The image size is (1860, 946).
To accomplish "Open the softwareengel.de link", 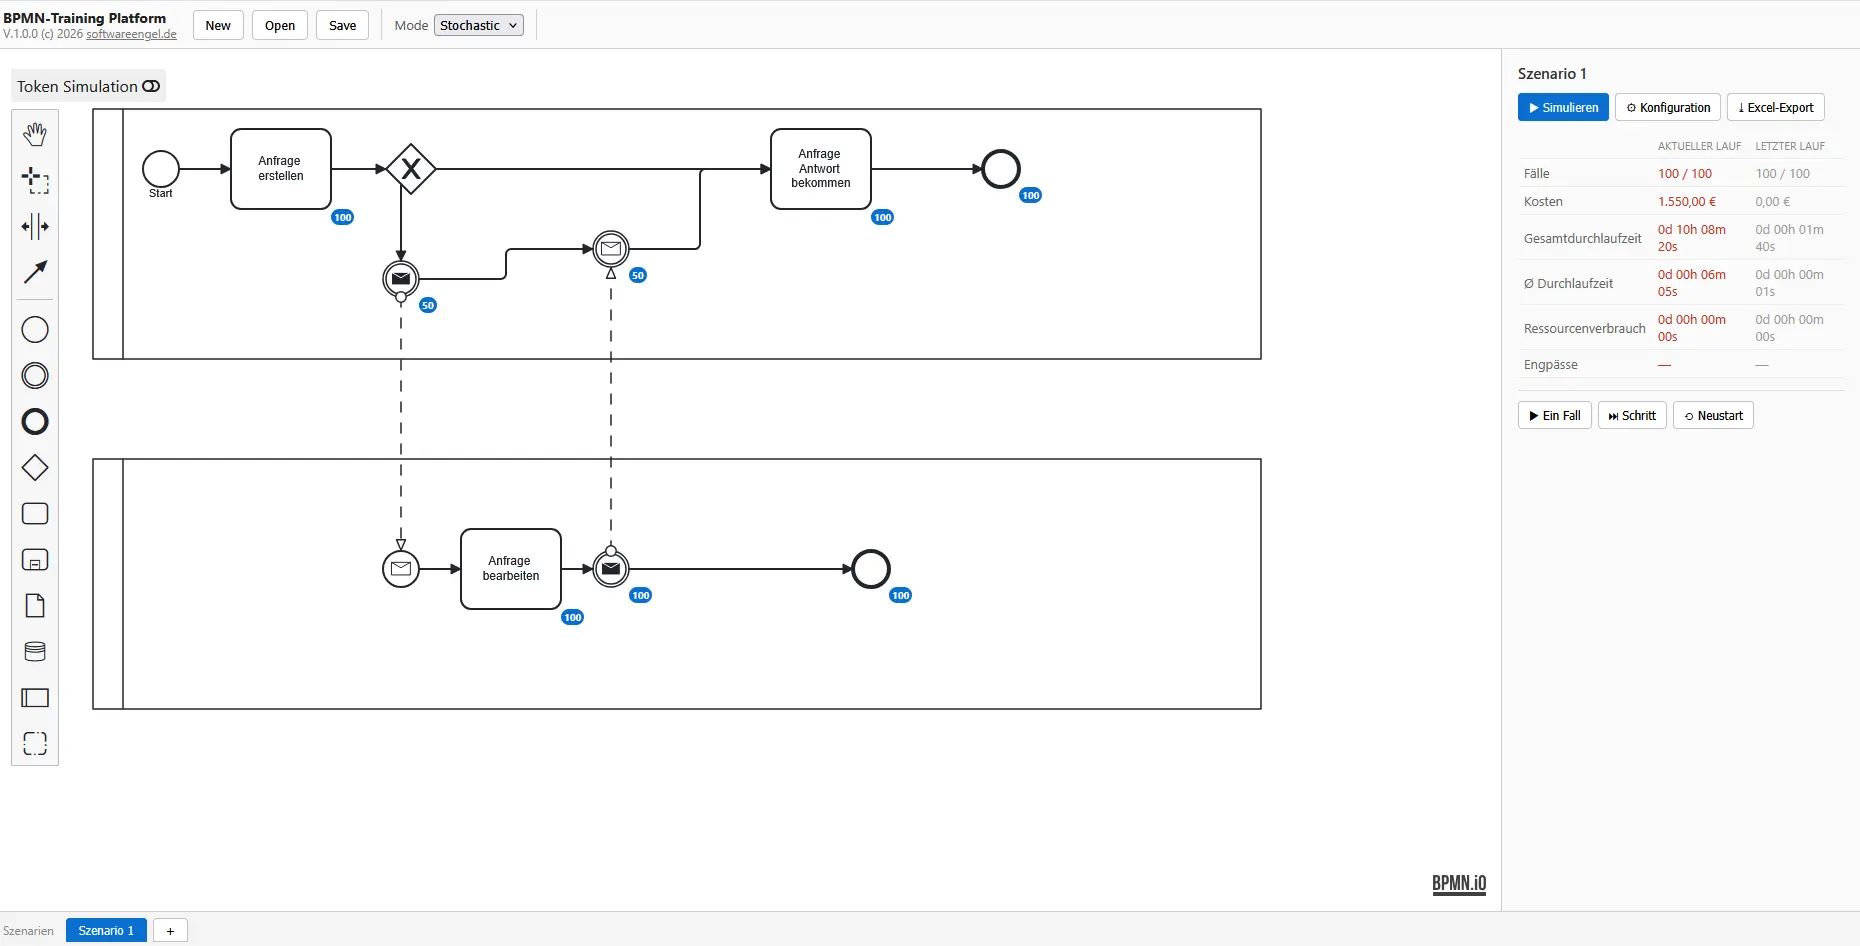I will [131, 34].
